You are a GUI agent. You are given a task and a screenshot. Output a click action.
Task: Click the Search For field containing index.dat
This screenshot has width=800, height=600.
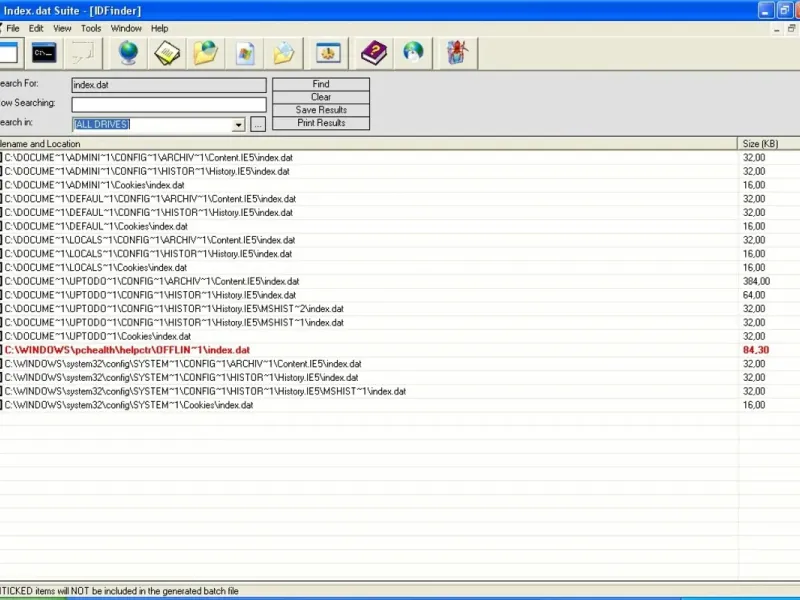click(169, 85)
